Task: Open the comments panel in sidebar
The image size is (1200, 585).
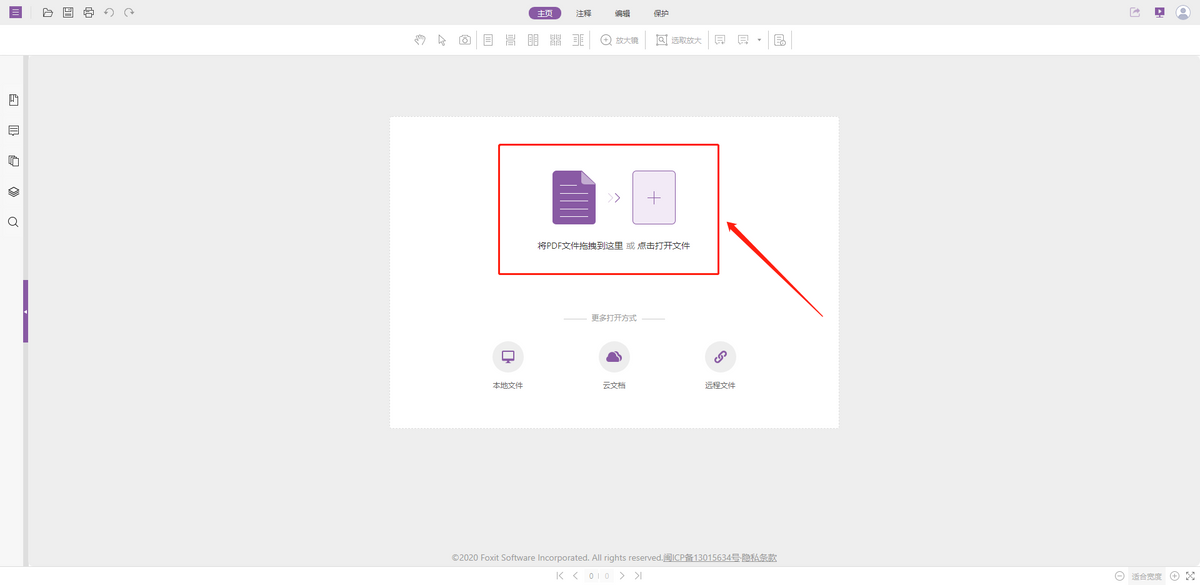Action: pos(13,130)
